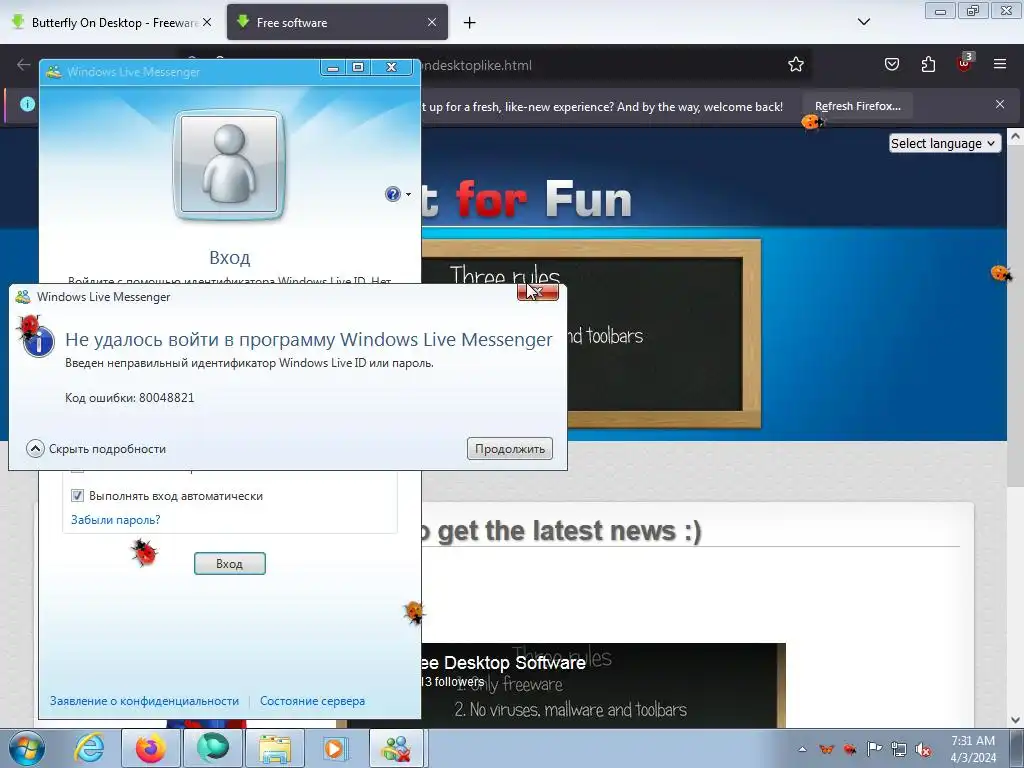1024x768 pixels.
Task: Open Firefox extensions puzzle icon
Action: 928,64
